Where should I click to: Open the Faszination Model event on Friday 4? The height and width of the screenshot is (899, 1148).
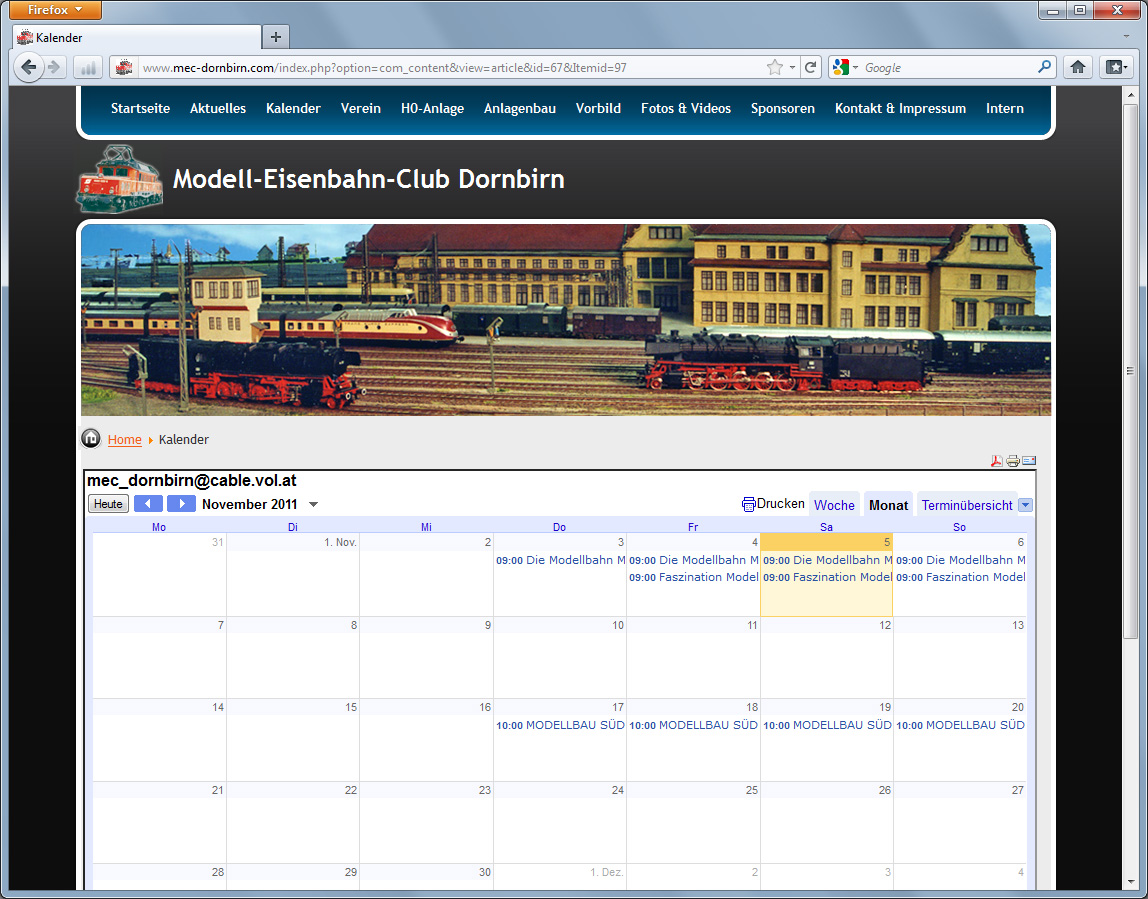click(x=694, y=577)
